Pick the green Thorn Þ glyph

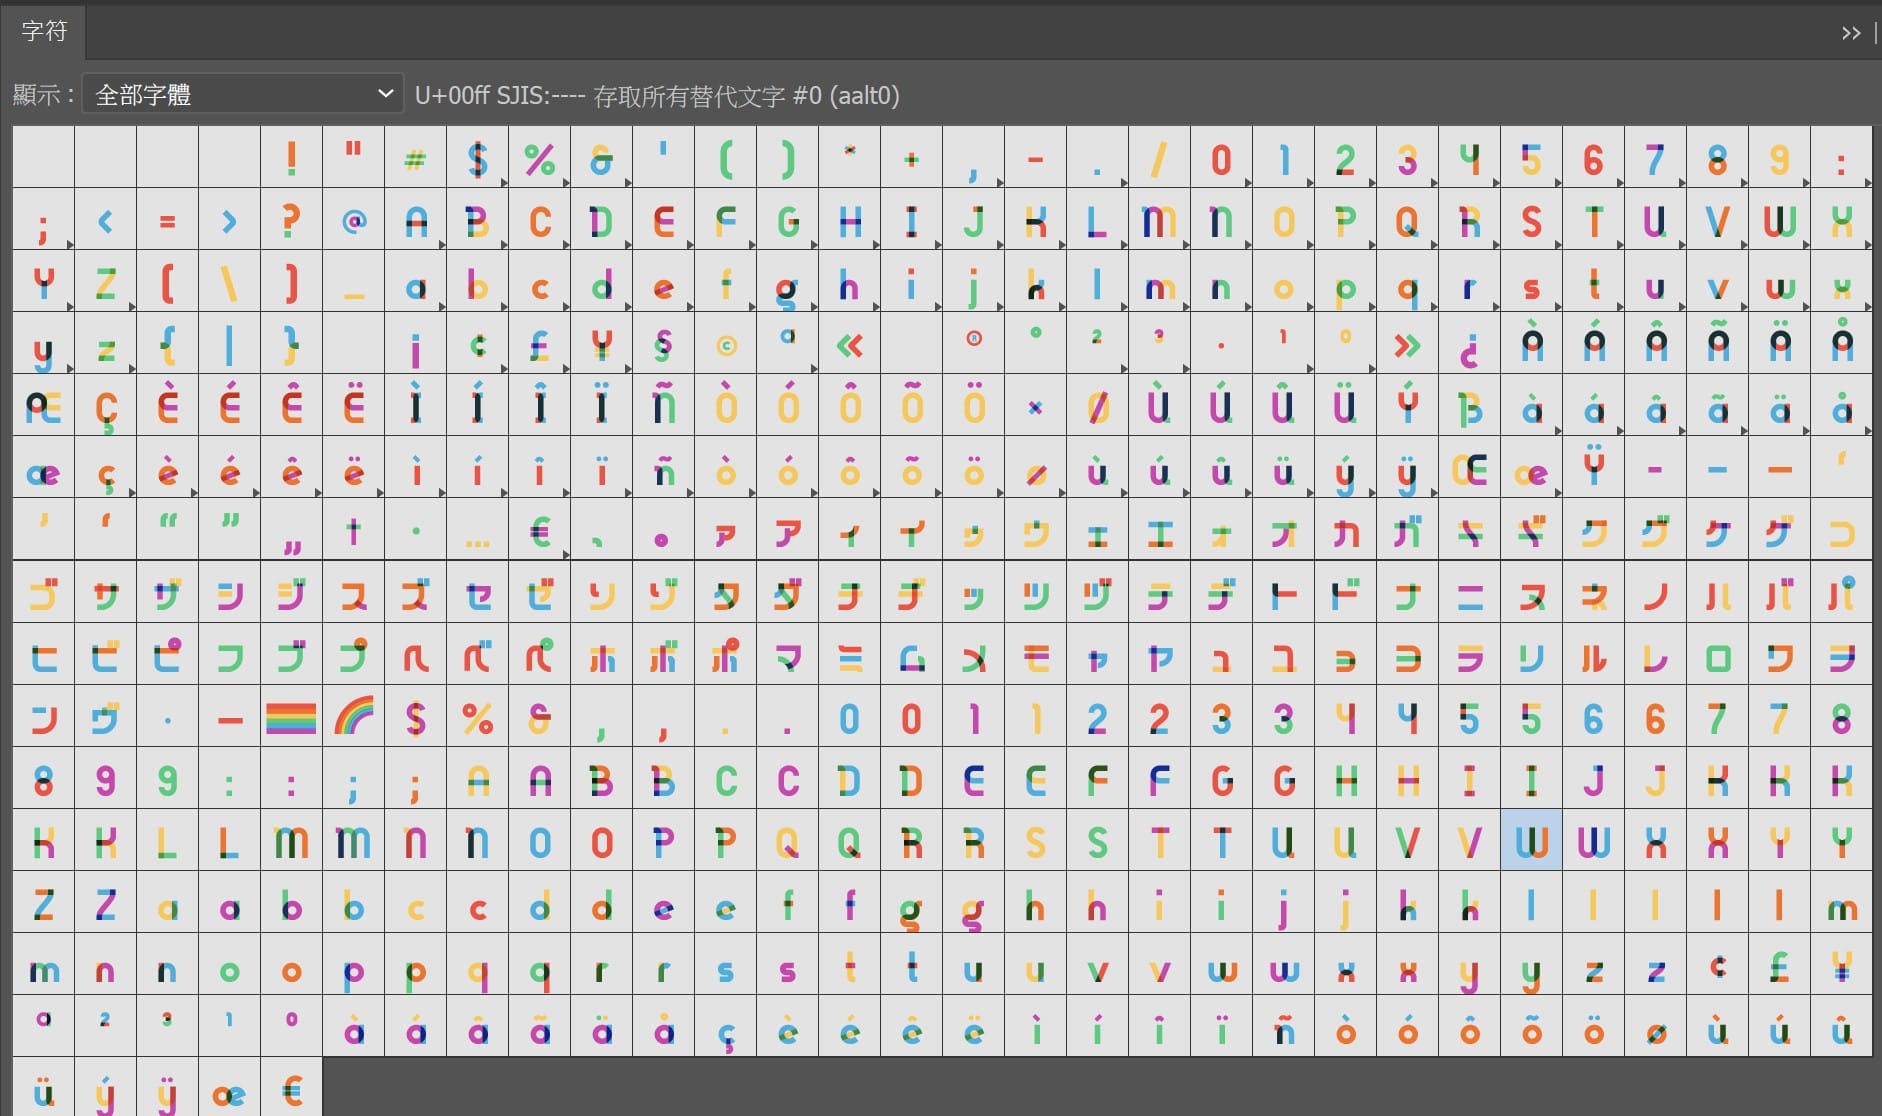(x=1469, y=406)
